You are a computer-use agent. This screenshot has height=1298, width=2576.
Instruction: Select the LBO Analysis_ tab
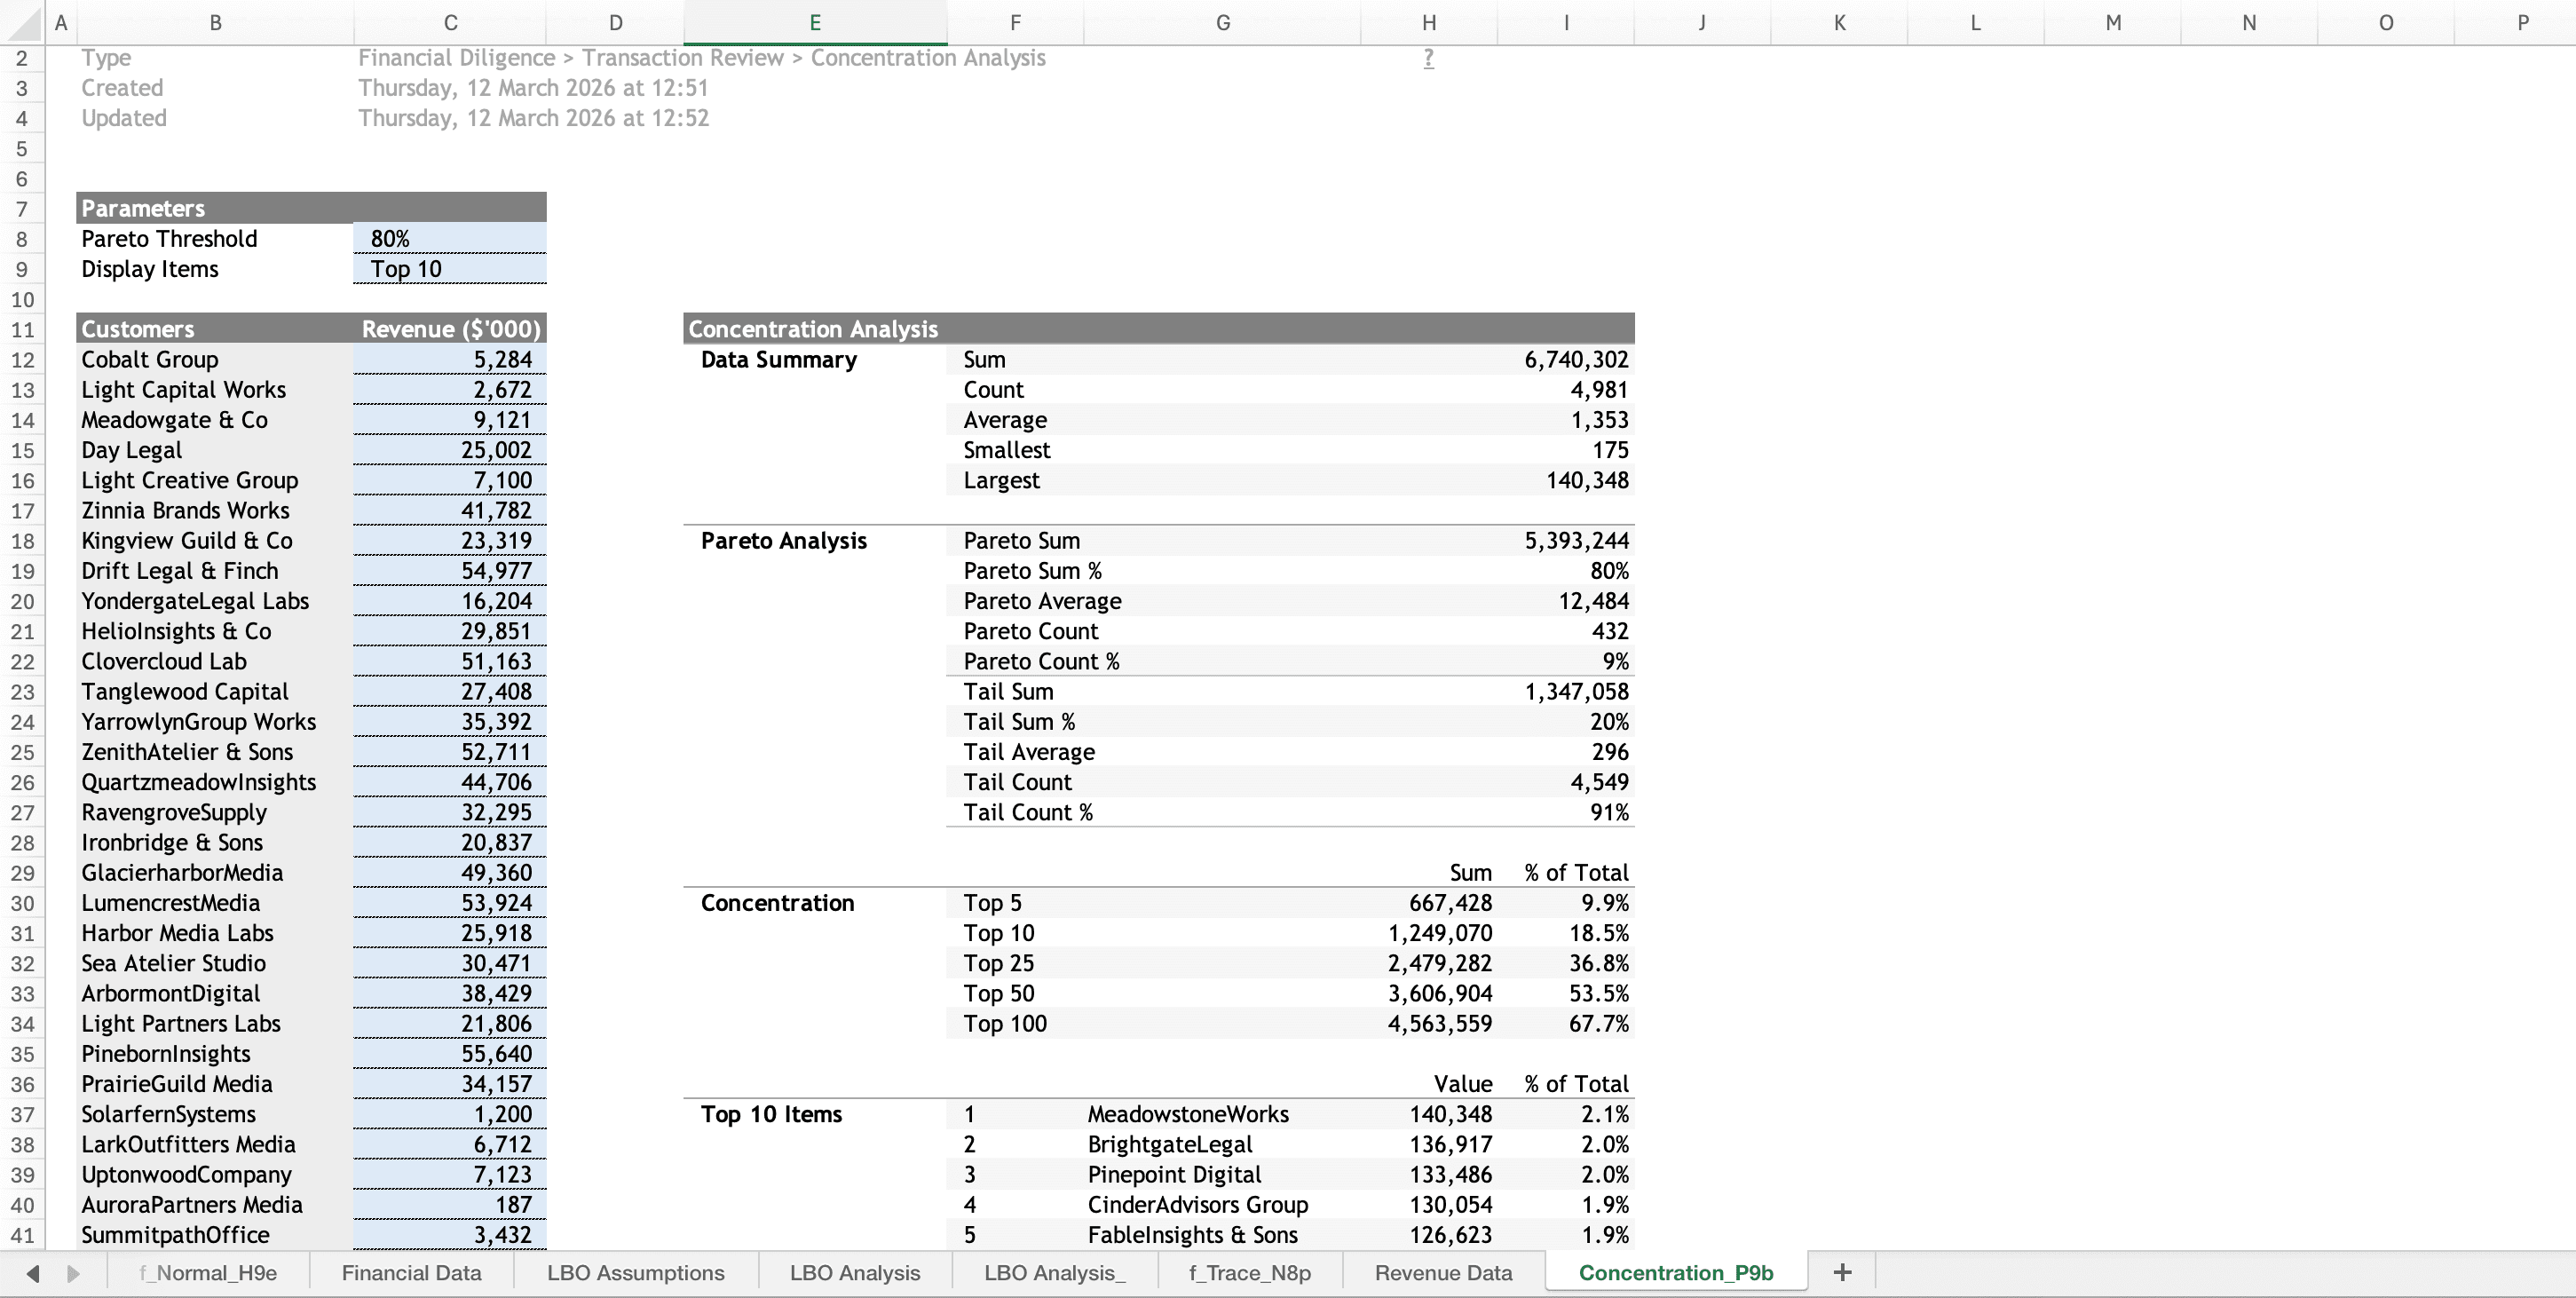pos(1054,1272)
